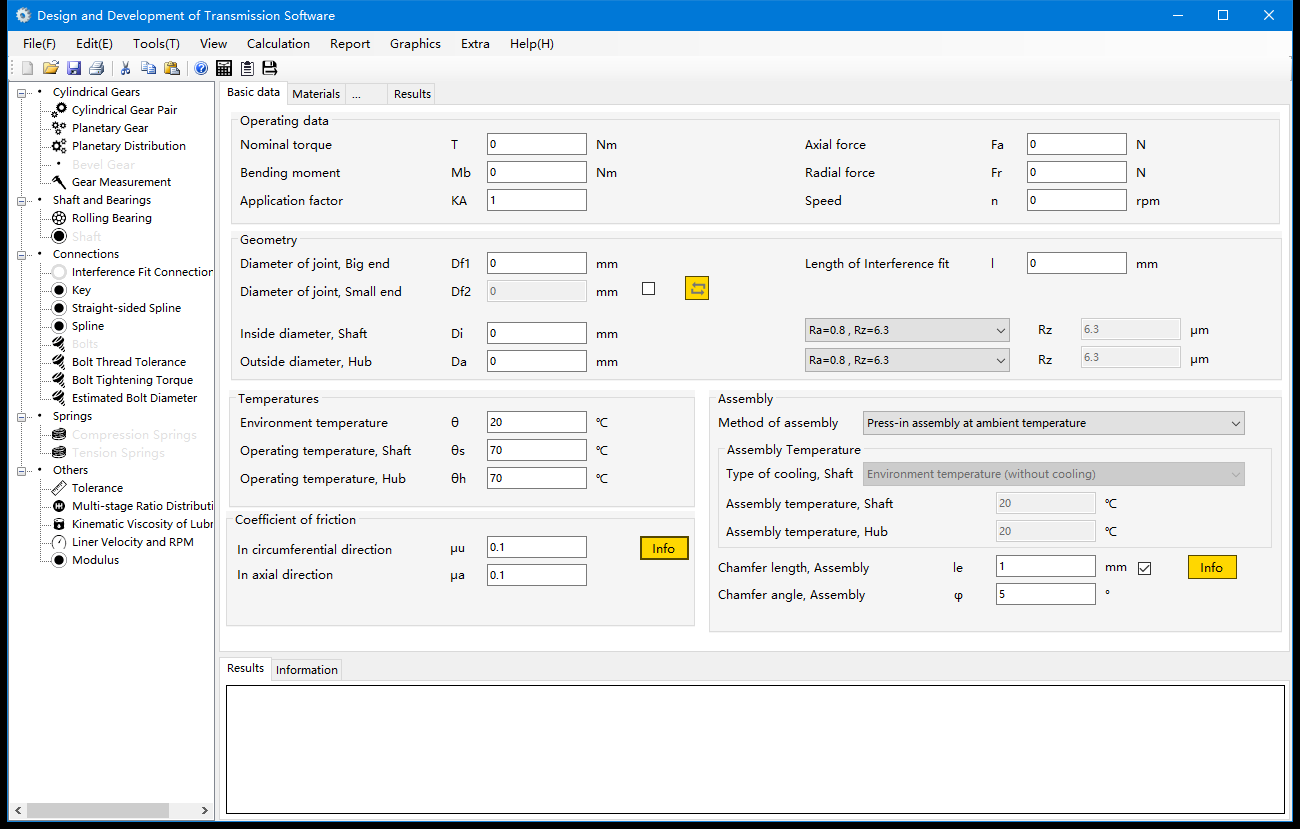Click the Copy toolbar icon
The width and height of the screenshot is (1300, 829).
tap(149, 68)
